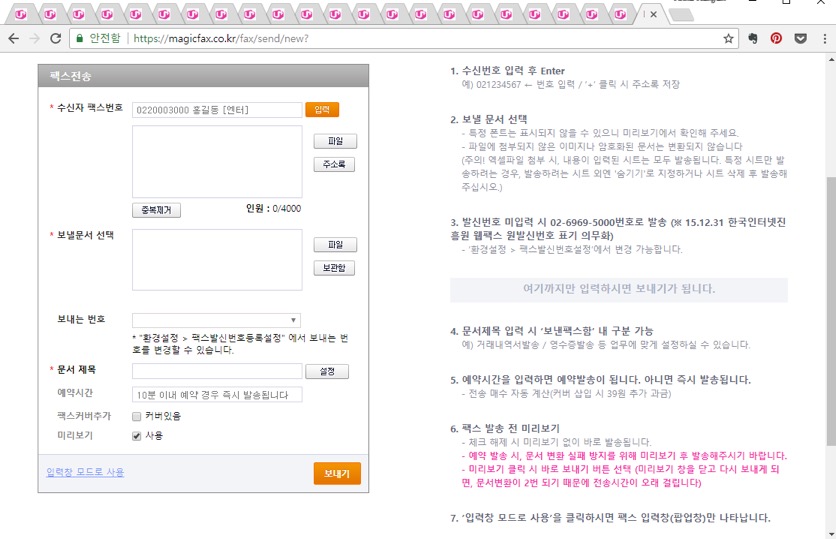
Task: Open 보관함 for document selection
Action: 334,268
